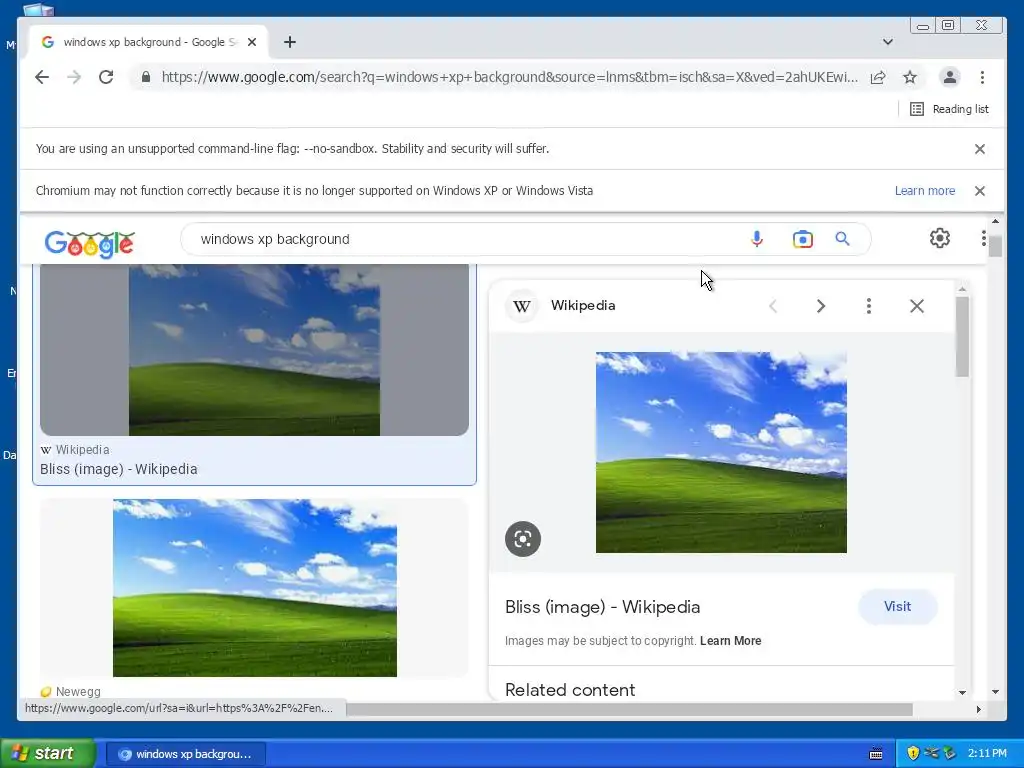This screenshot has height=768, width=1024.
Task: Open the Windows Start menu
Action: (x=48, y=753)
